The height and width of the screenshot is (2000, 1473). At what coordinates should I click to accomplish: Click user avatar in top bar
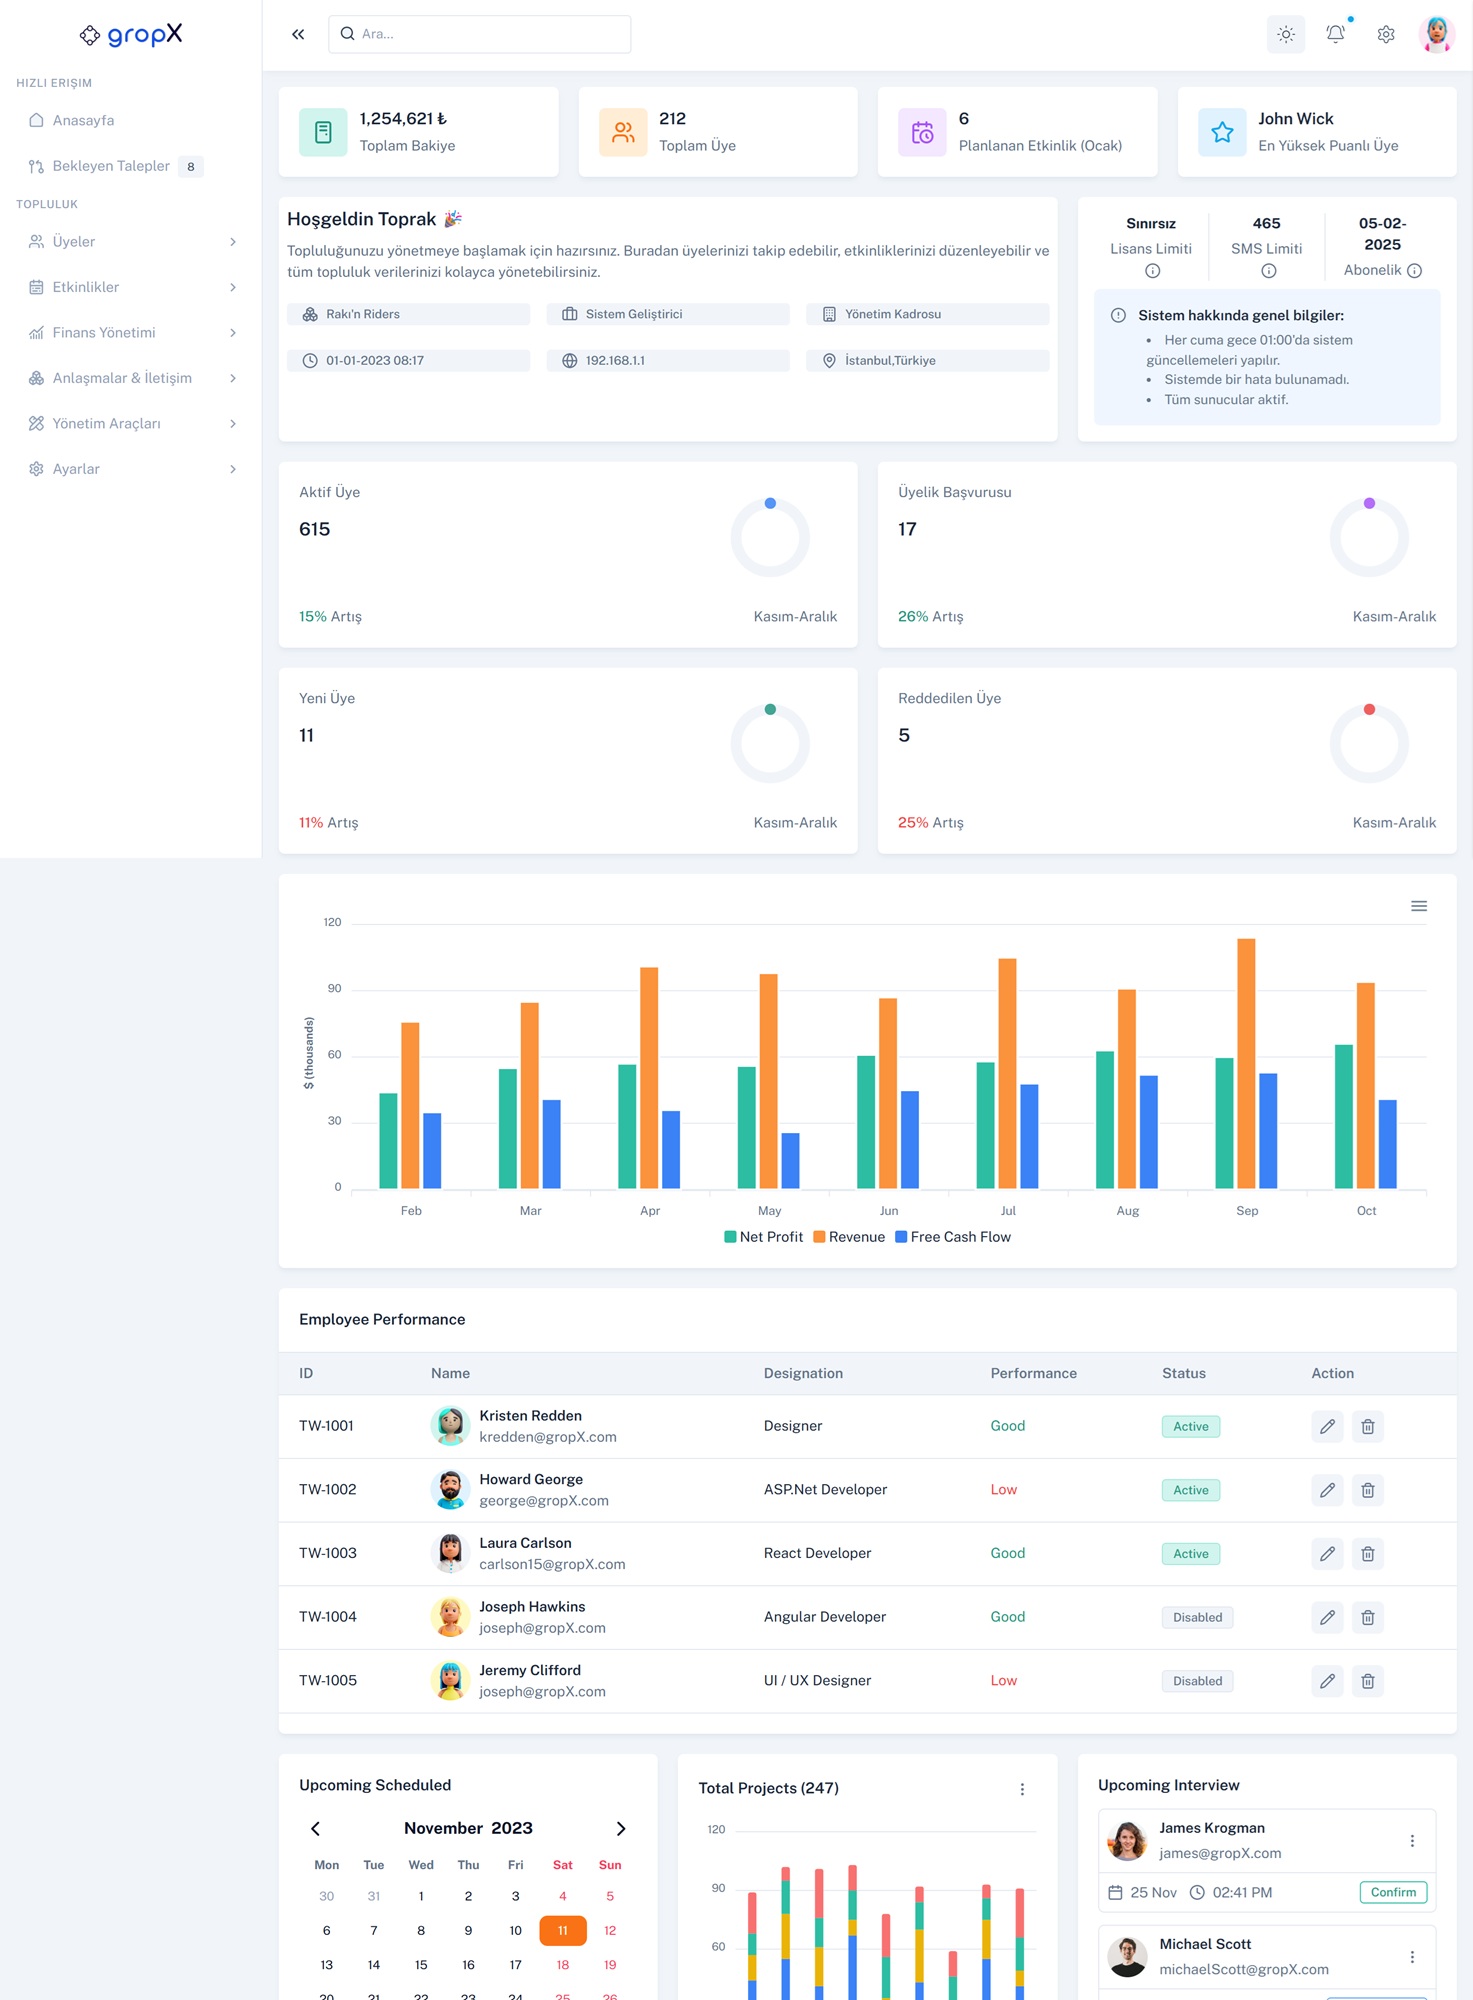tap(1436, 34)
